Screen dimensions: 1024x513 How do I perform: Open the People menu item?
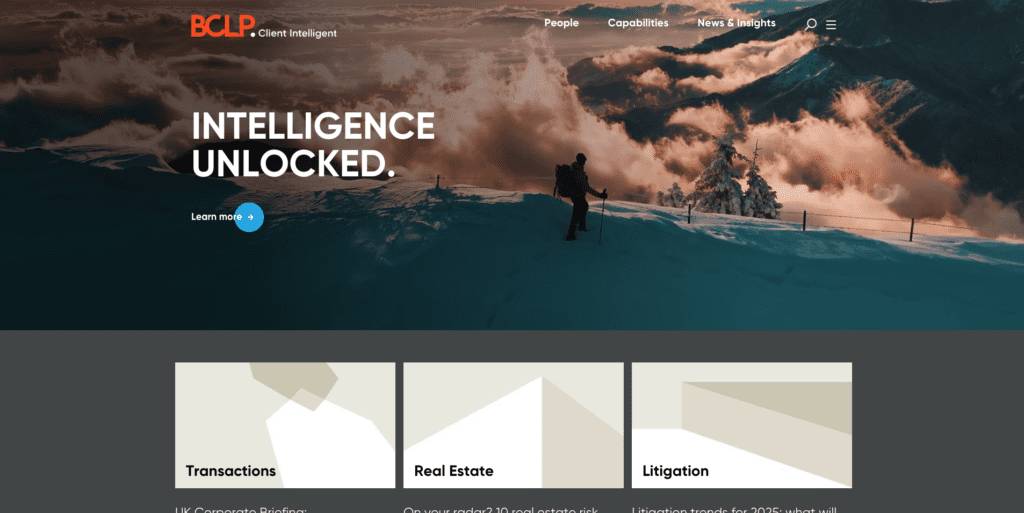(x=561, y=23)
